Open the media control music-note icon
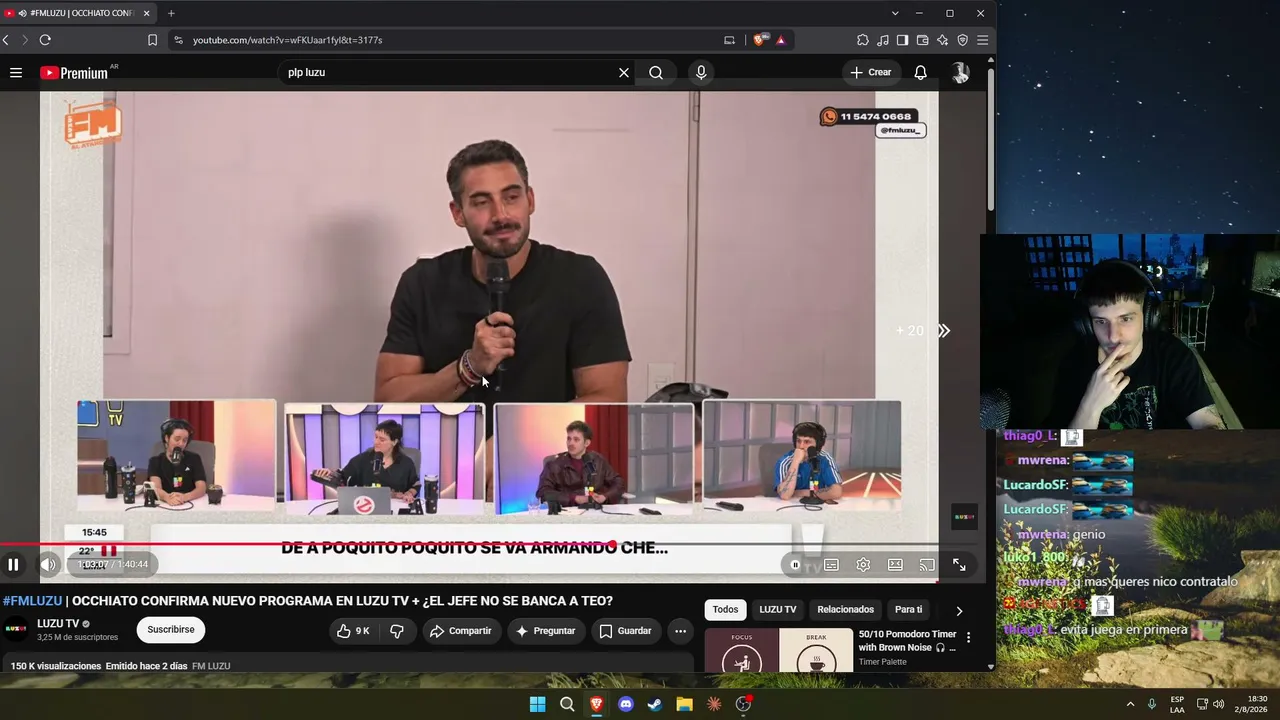Screen dimensions: 1280x720 (x=883, y=40)
